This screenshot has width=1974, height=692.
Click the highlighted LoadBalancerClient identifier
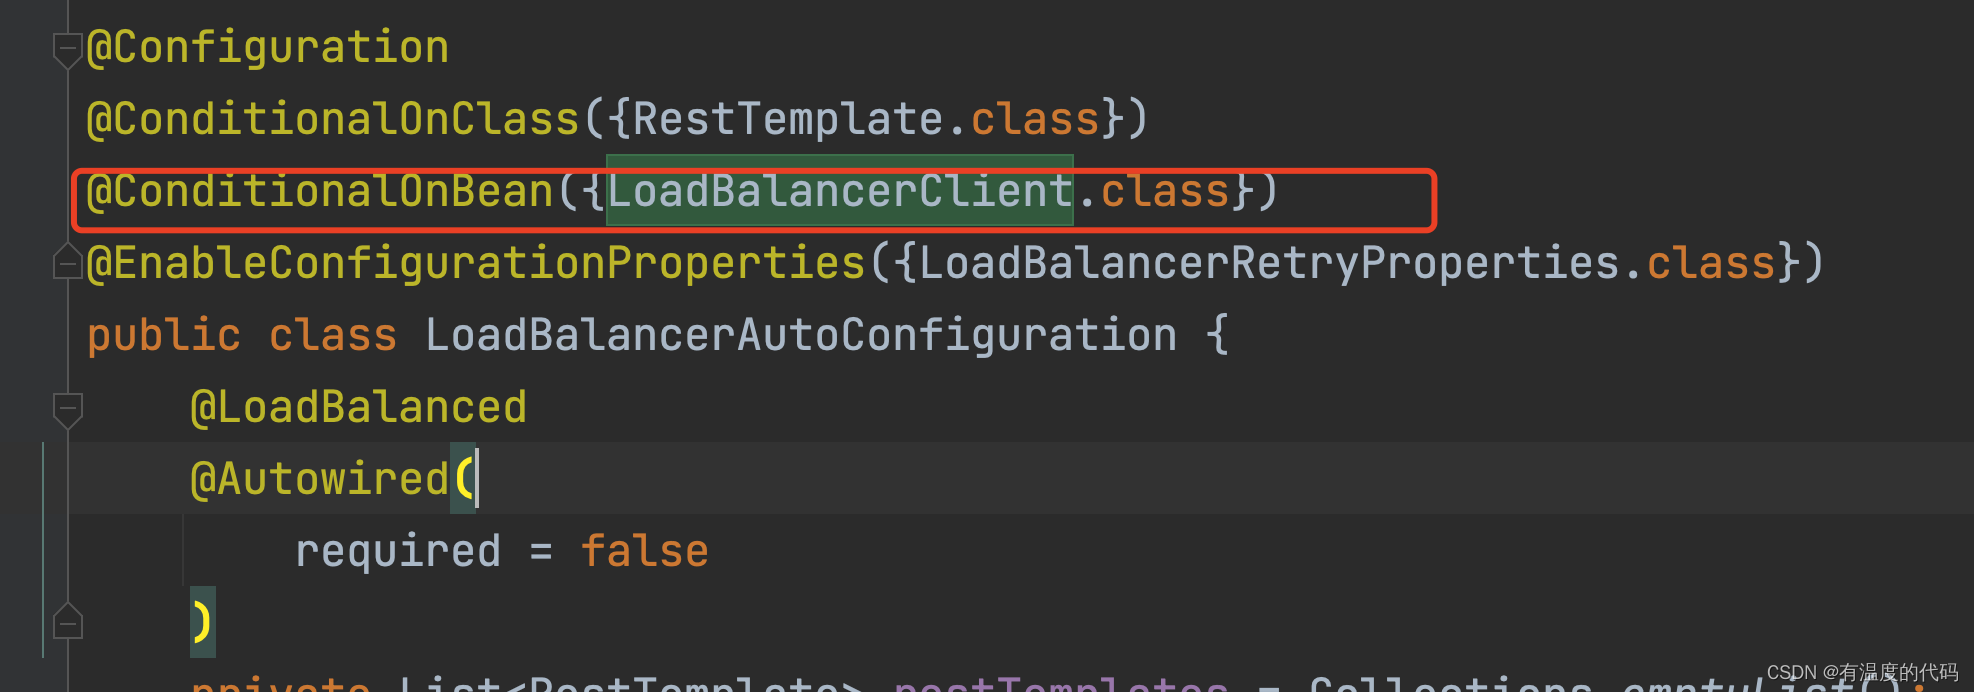[x=840, y=191]
